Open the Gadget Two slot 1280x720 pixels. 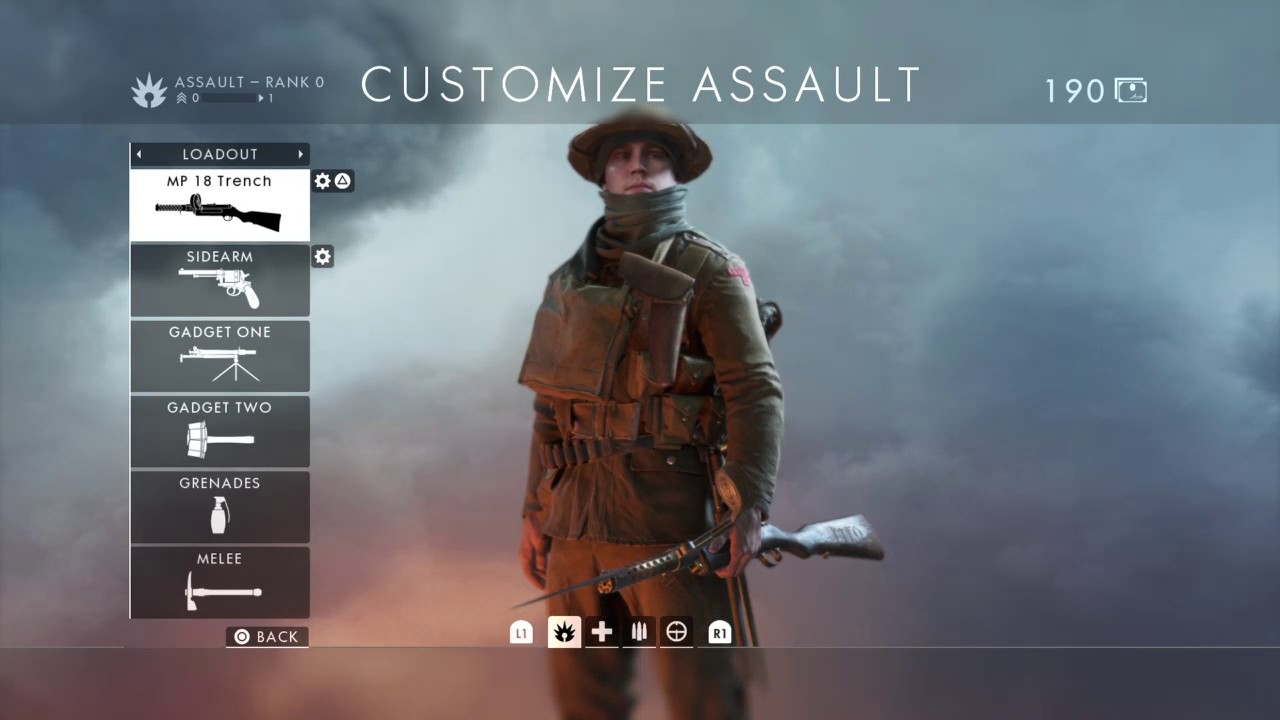point(220,431)
